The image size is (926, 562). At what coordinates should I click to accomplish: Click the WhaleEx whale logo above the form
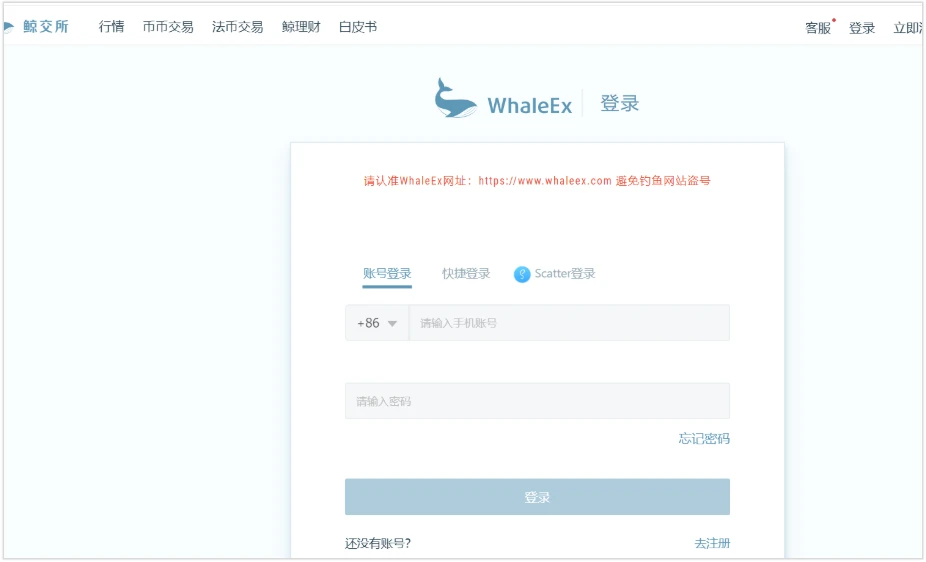point(455,98)
